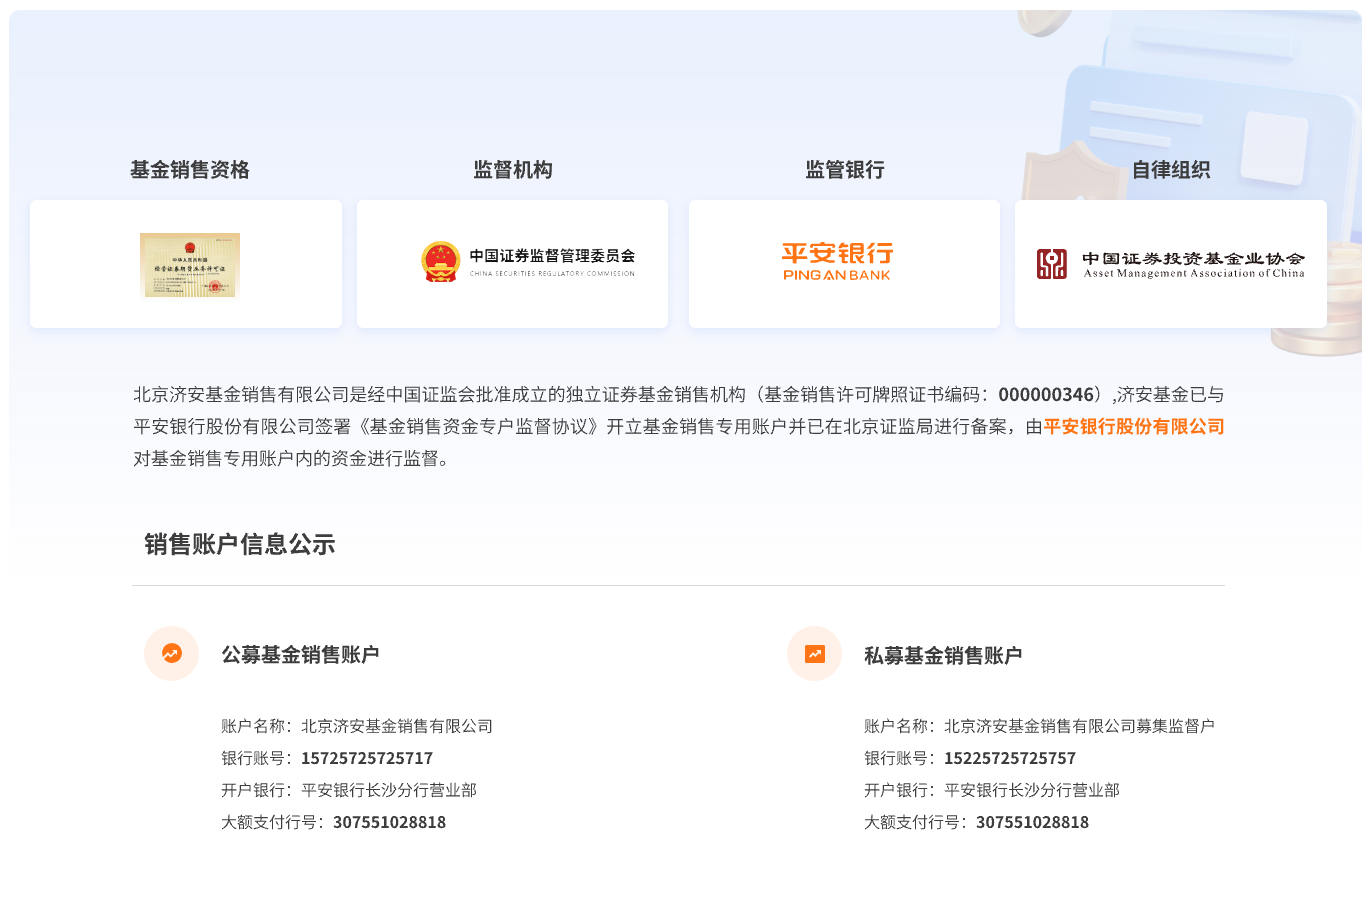Click the 私募基金销售账户 title
This screenshot has width=1370, height=921.
(x=943, y=656)
